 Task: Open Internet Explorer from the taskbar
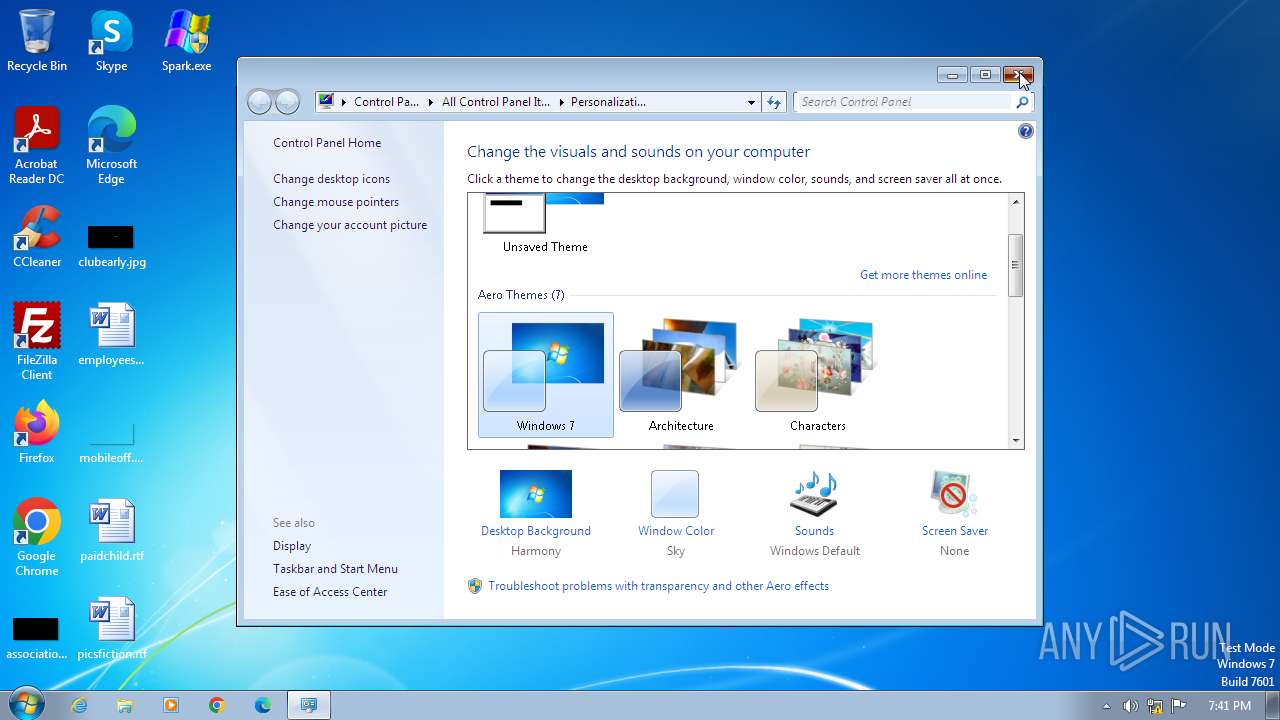click(x=79, y=705)
